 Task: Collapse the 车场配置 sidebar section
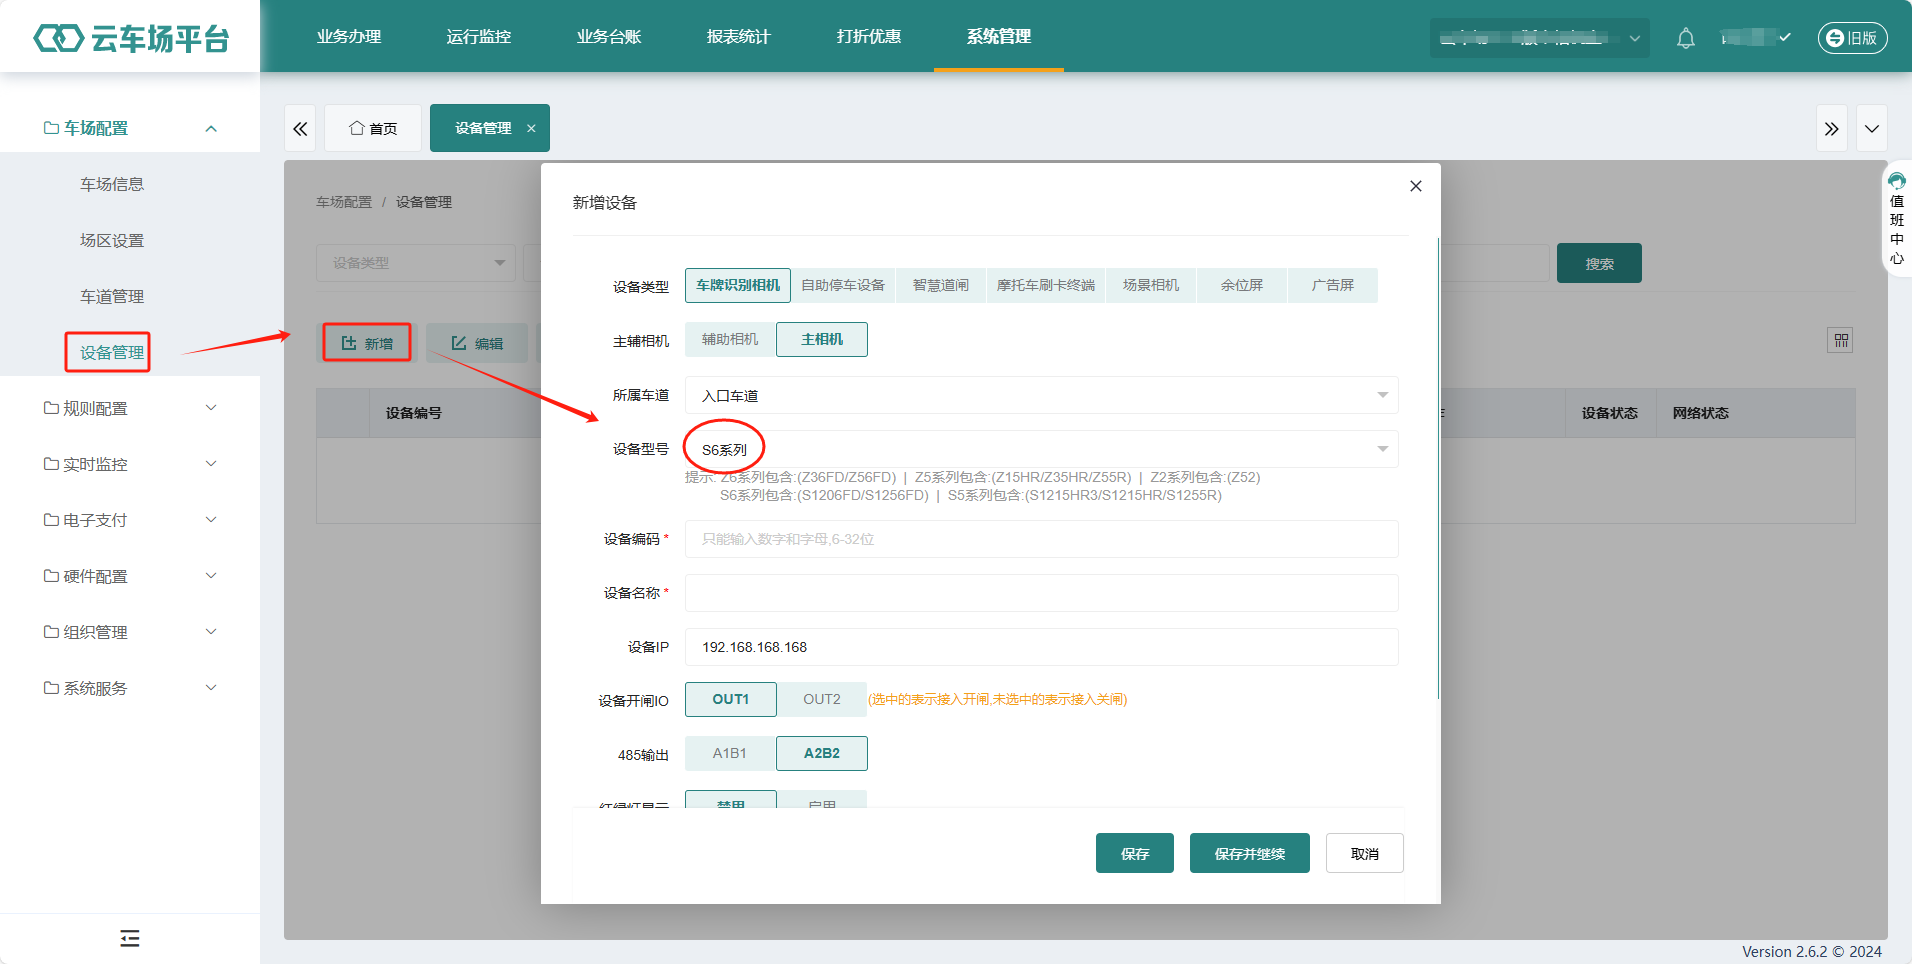pos(130,128)
